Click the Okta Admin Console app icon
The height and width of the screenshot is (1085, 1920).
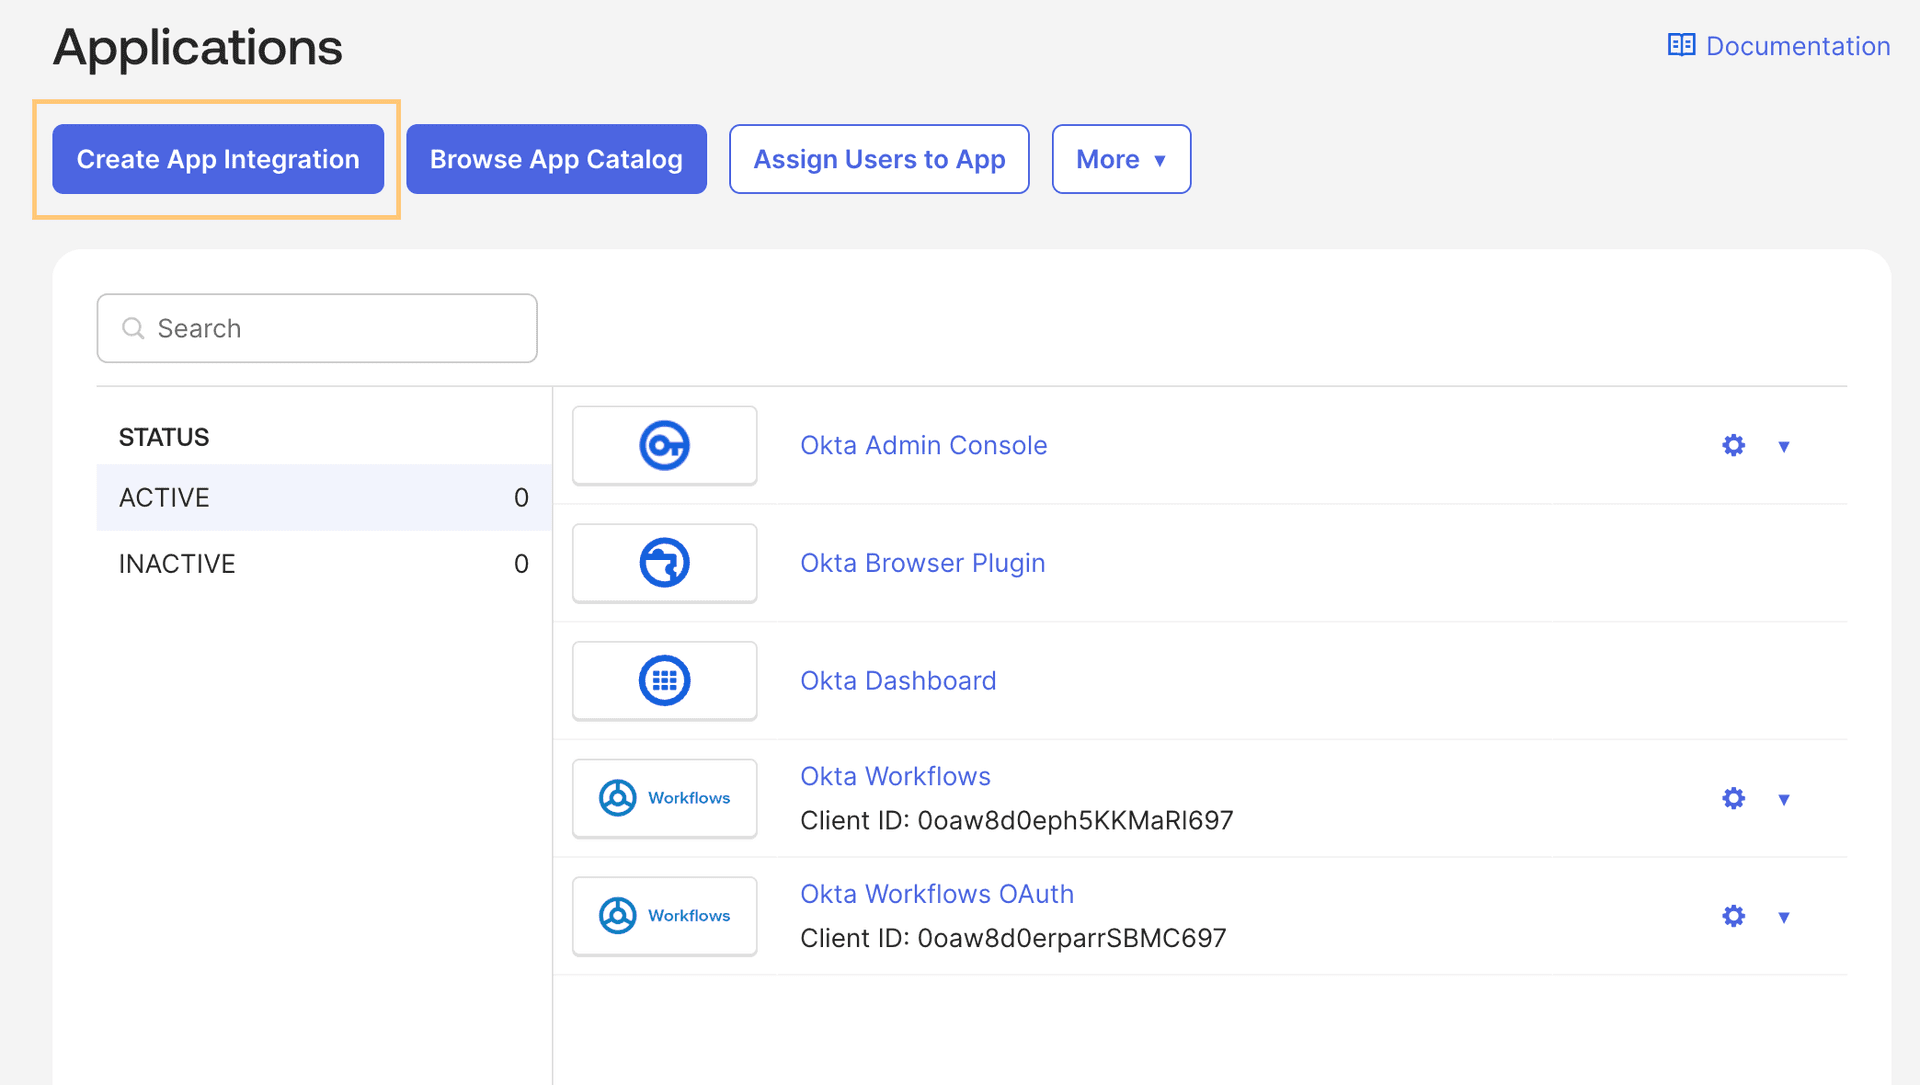click(x=664, y=445)
